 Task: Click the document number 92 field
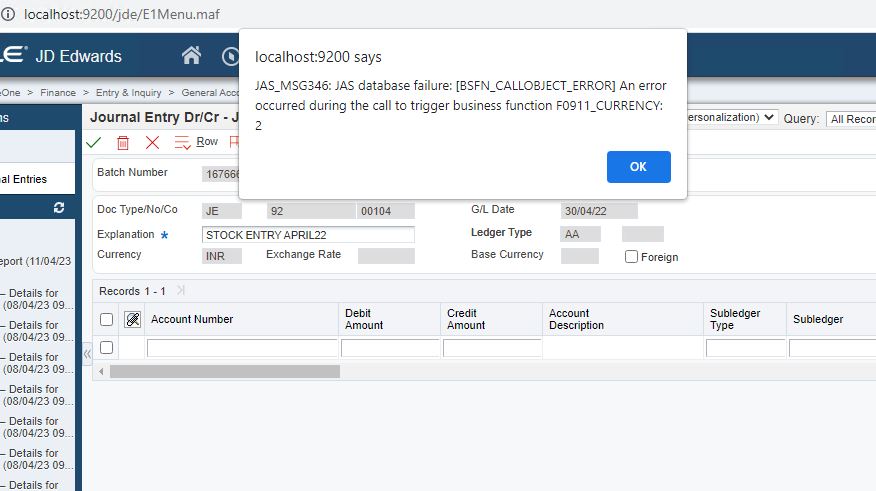coord(311,211)
